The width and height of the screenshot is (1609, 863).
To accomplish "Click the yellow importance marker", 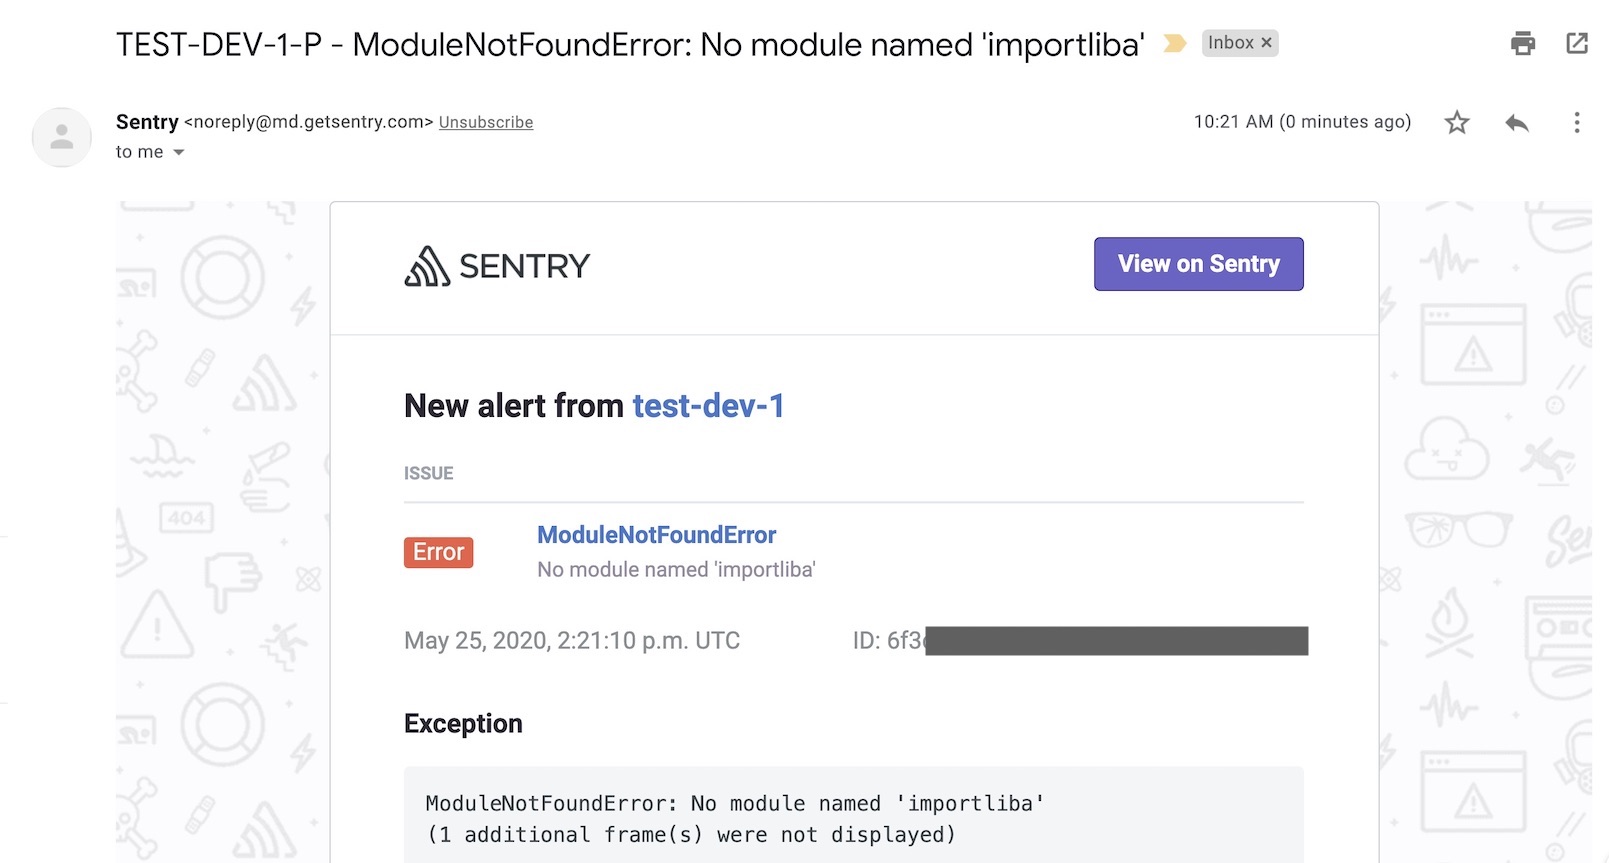I will click(x=1174, y=43).
